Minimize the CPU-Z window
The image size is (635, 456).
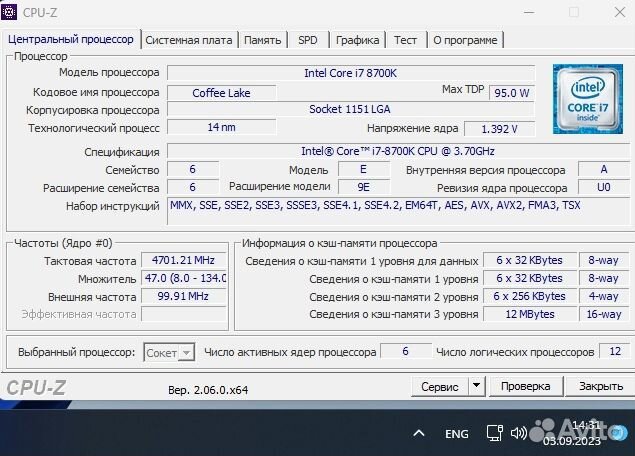529,12
